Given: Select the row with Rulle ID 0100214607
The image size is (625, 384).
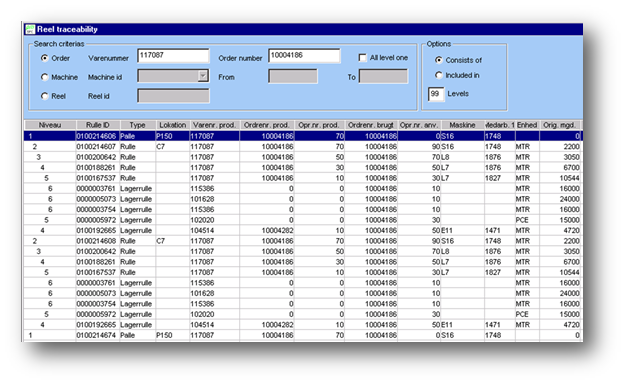Looking at the screenshot, I should click(303, 147).
